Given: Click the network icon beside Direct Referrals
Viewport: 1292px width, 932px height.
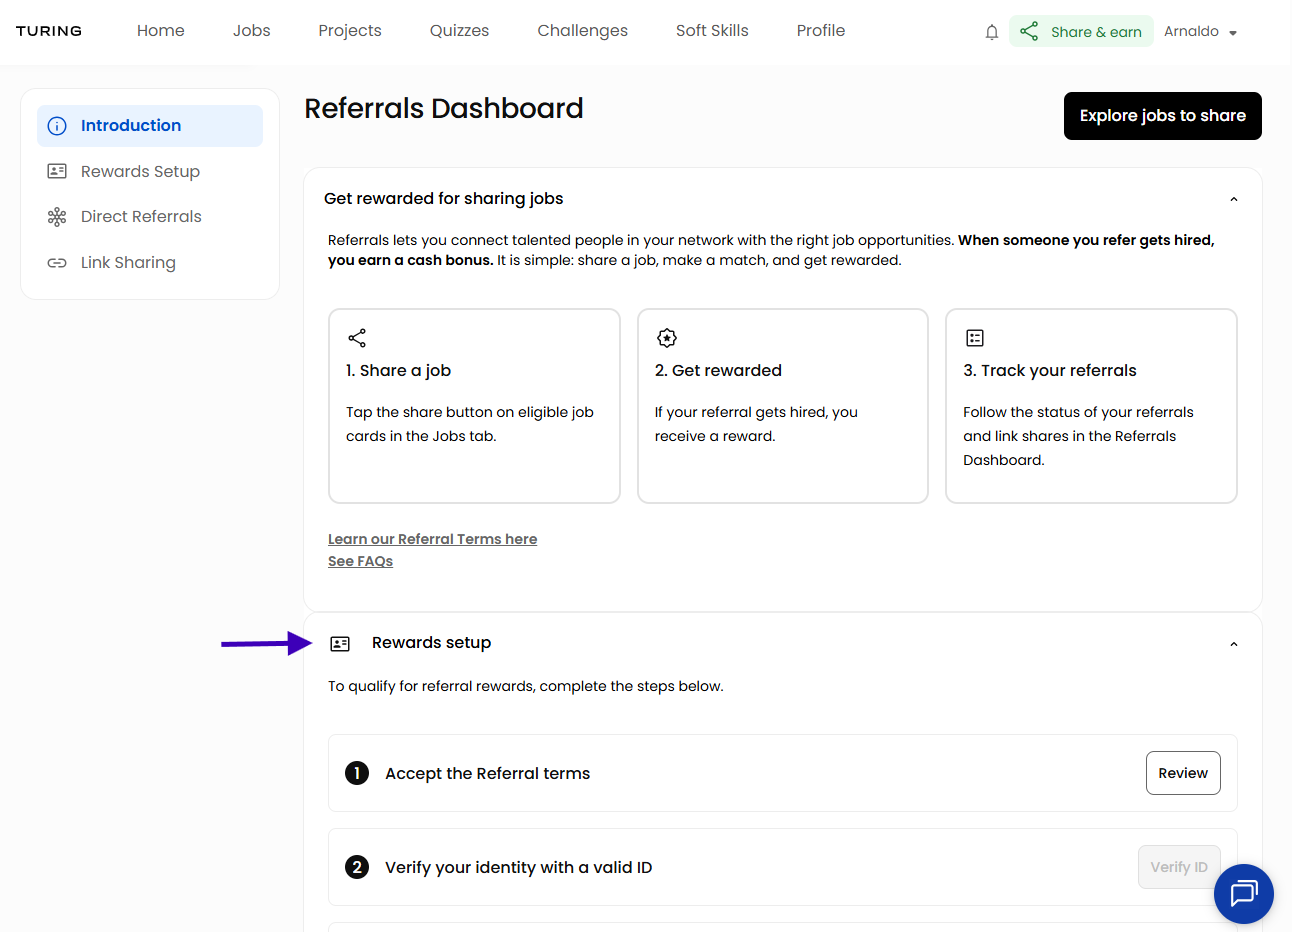Looking at the screenshot, I should coord(57,216).
